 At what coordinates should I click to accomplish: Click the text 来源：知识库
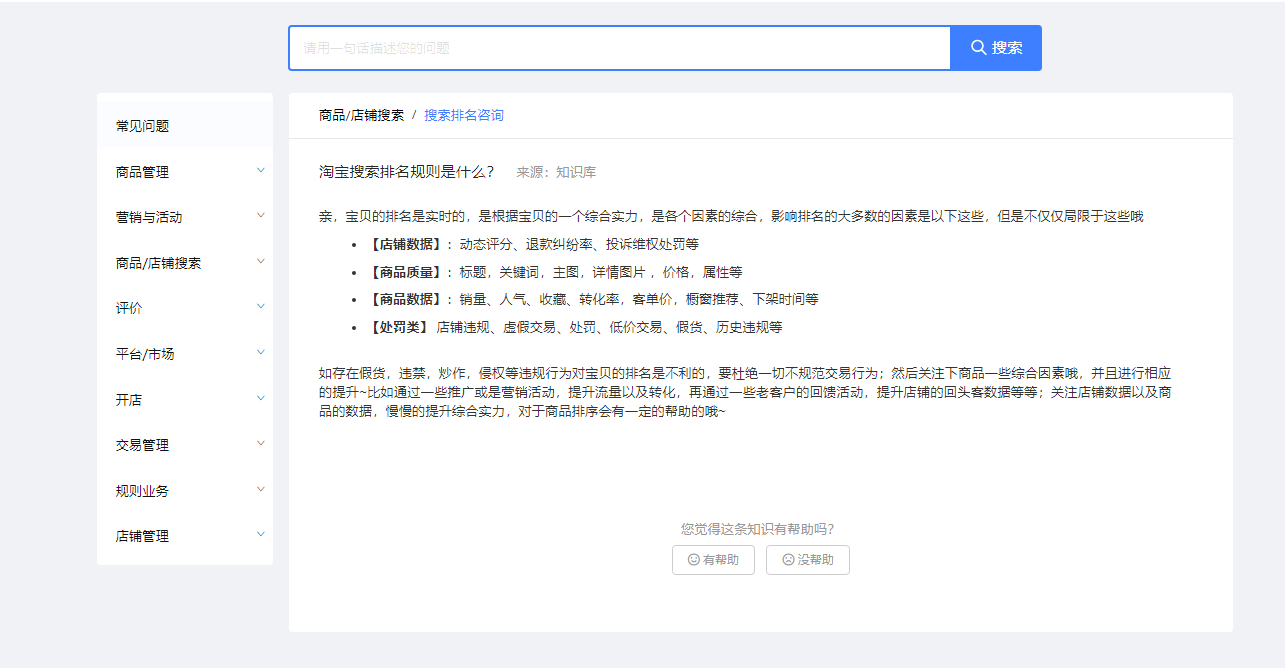pos(556,173)
